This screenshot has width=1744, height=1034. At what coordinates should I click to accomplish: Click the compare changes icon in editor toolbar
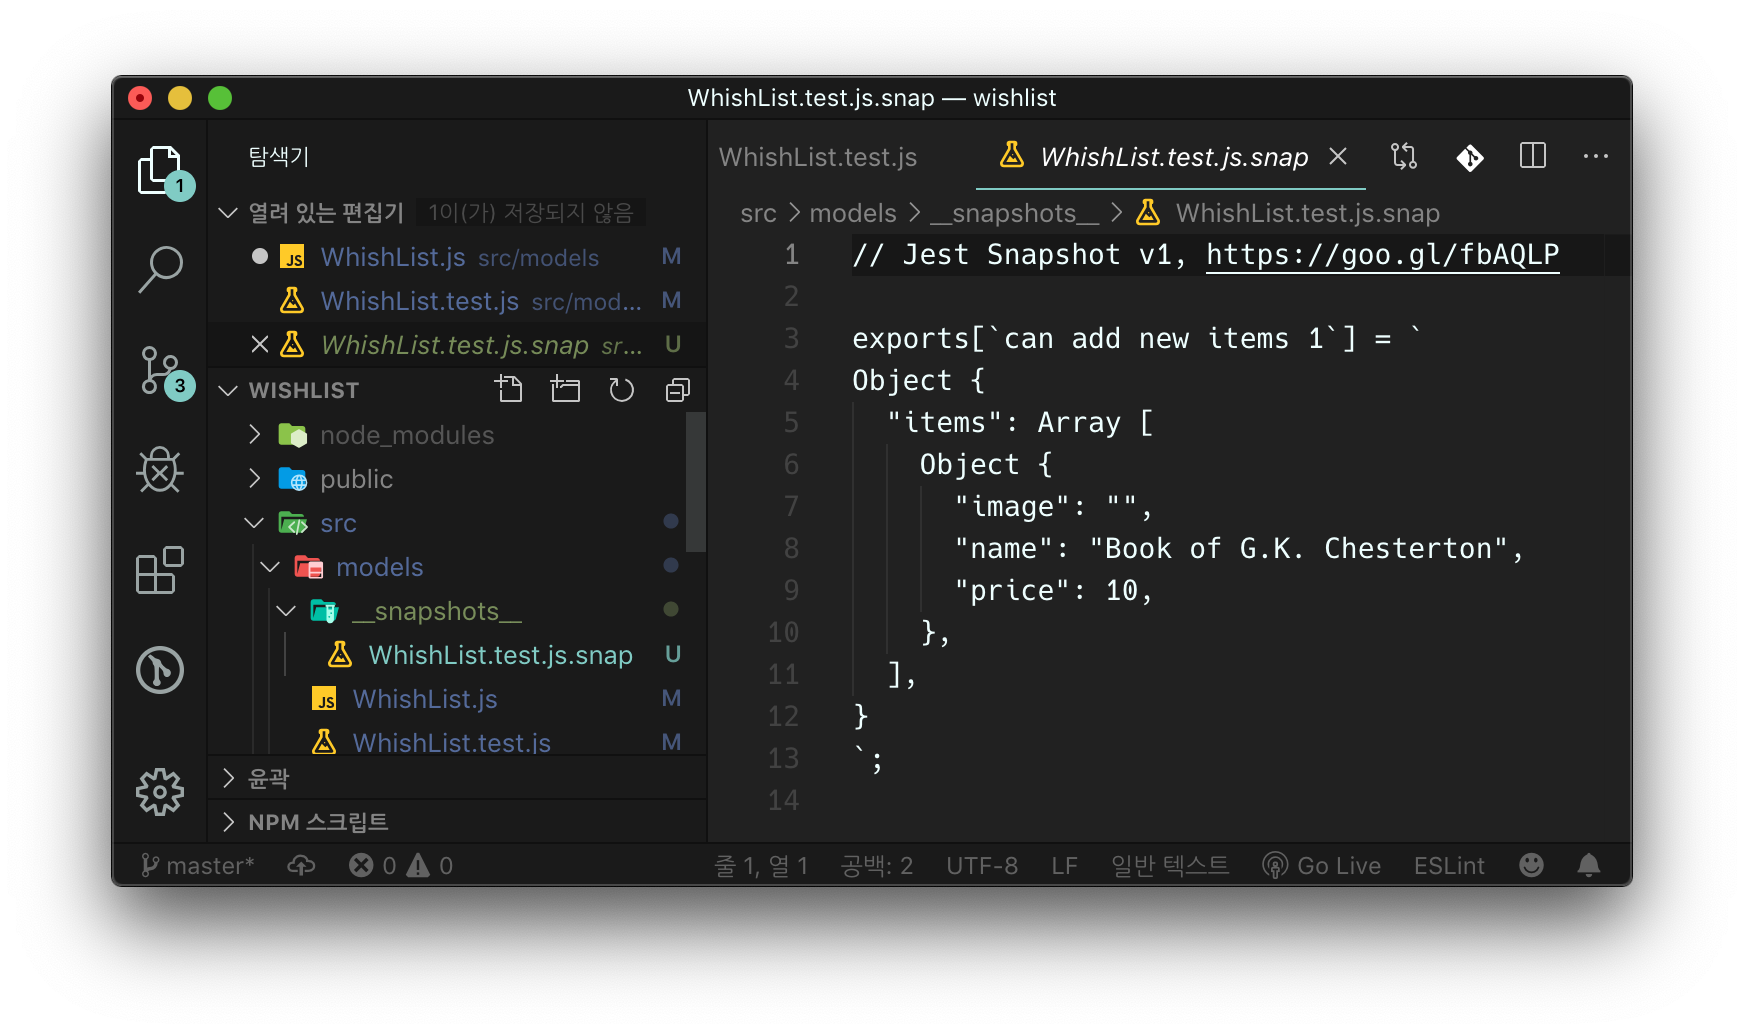[x=1404, y=156]
